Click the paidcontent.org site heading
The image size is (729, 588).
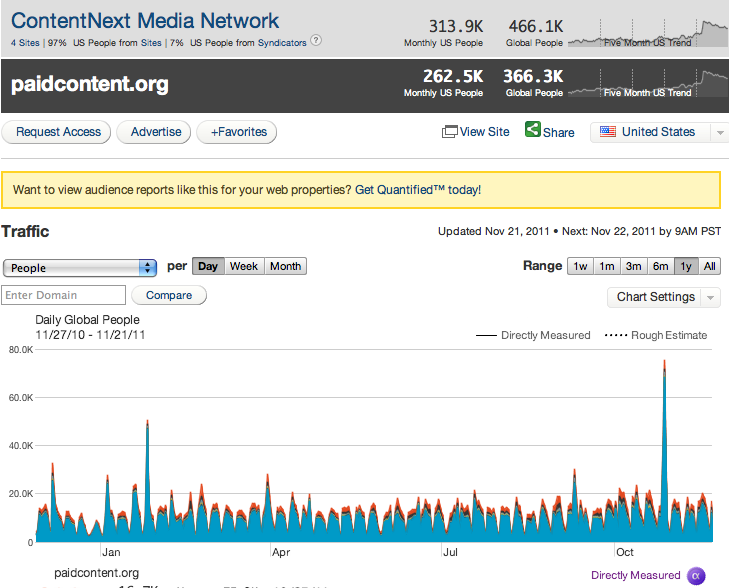point(90,84)
